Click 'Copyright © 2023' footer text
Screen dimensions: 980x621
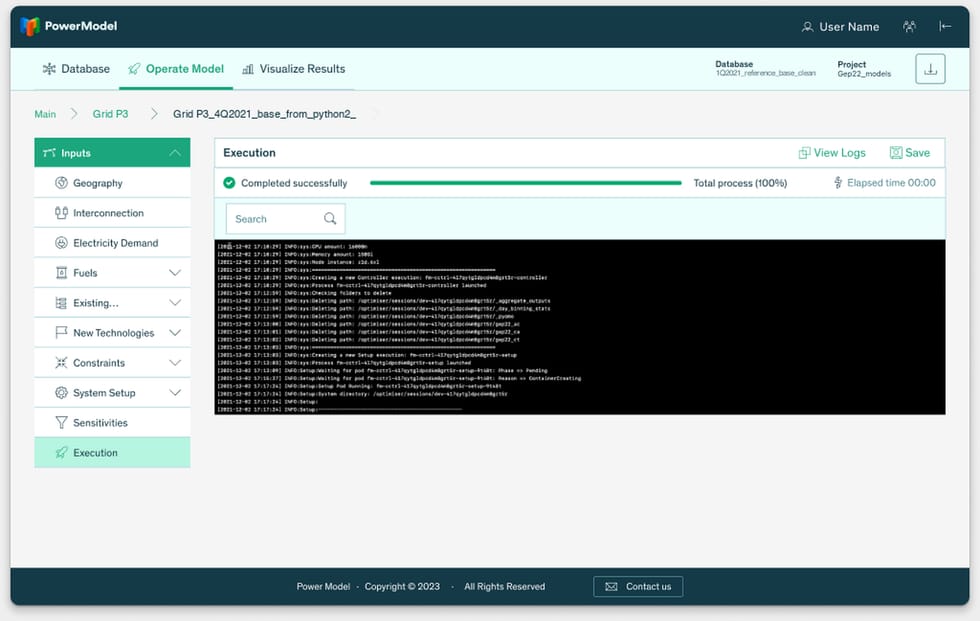click(x=402, y=587)
